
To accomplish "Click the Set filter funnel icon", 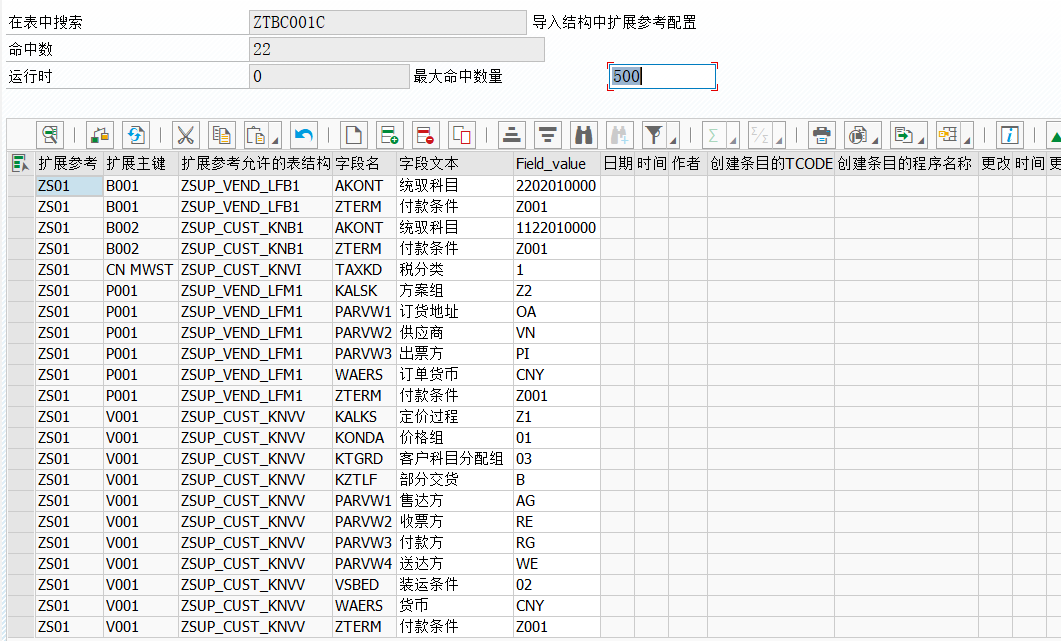I will [x=654, y=135].
